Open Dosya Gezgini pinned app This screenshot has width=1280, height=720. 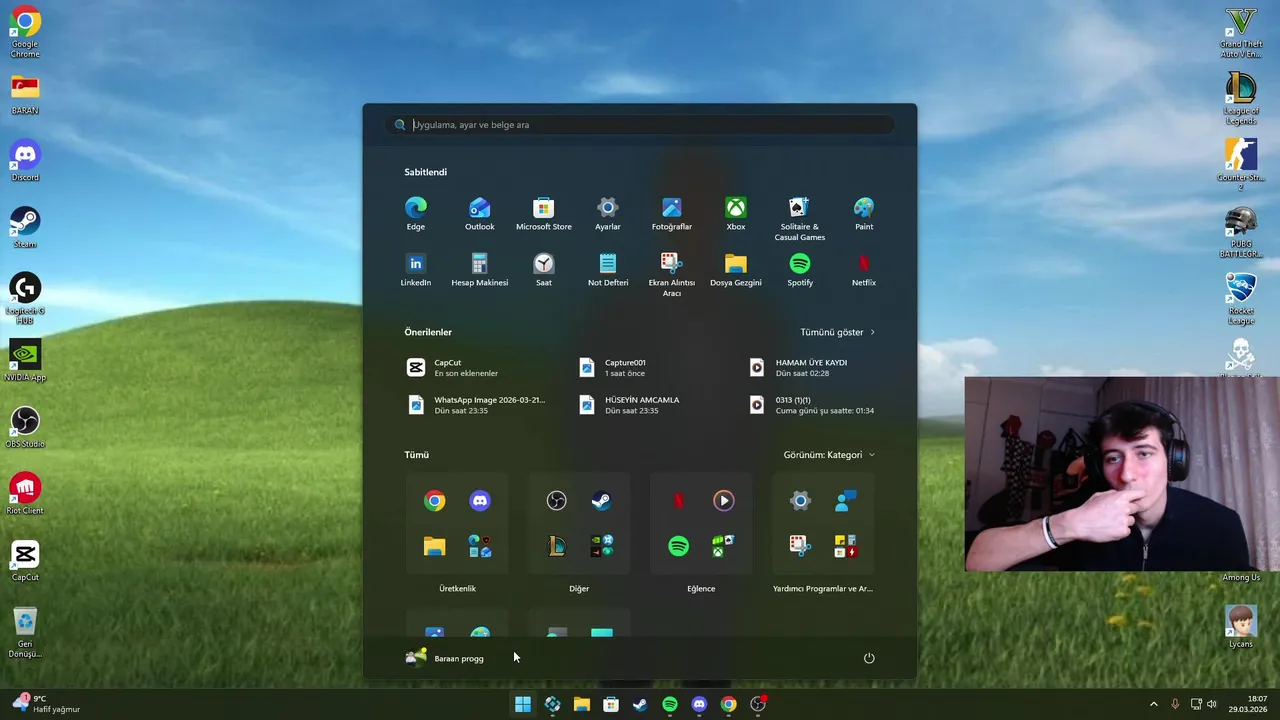pos(736,270)
